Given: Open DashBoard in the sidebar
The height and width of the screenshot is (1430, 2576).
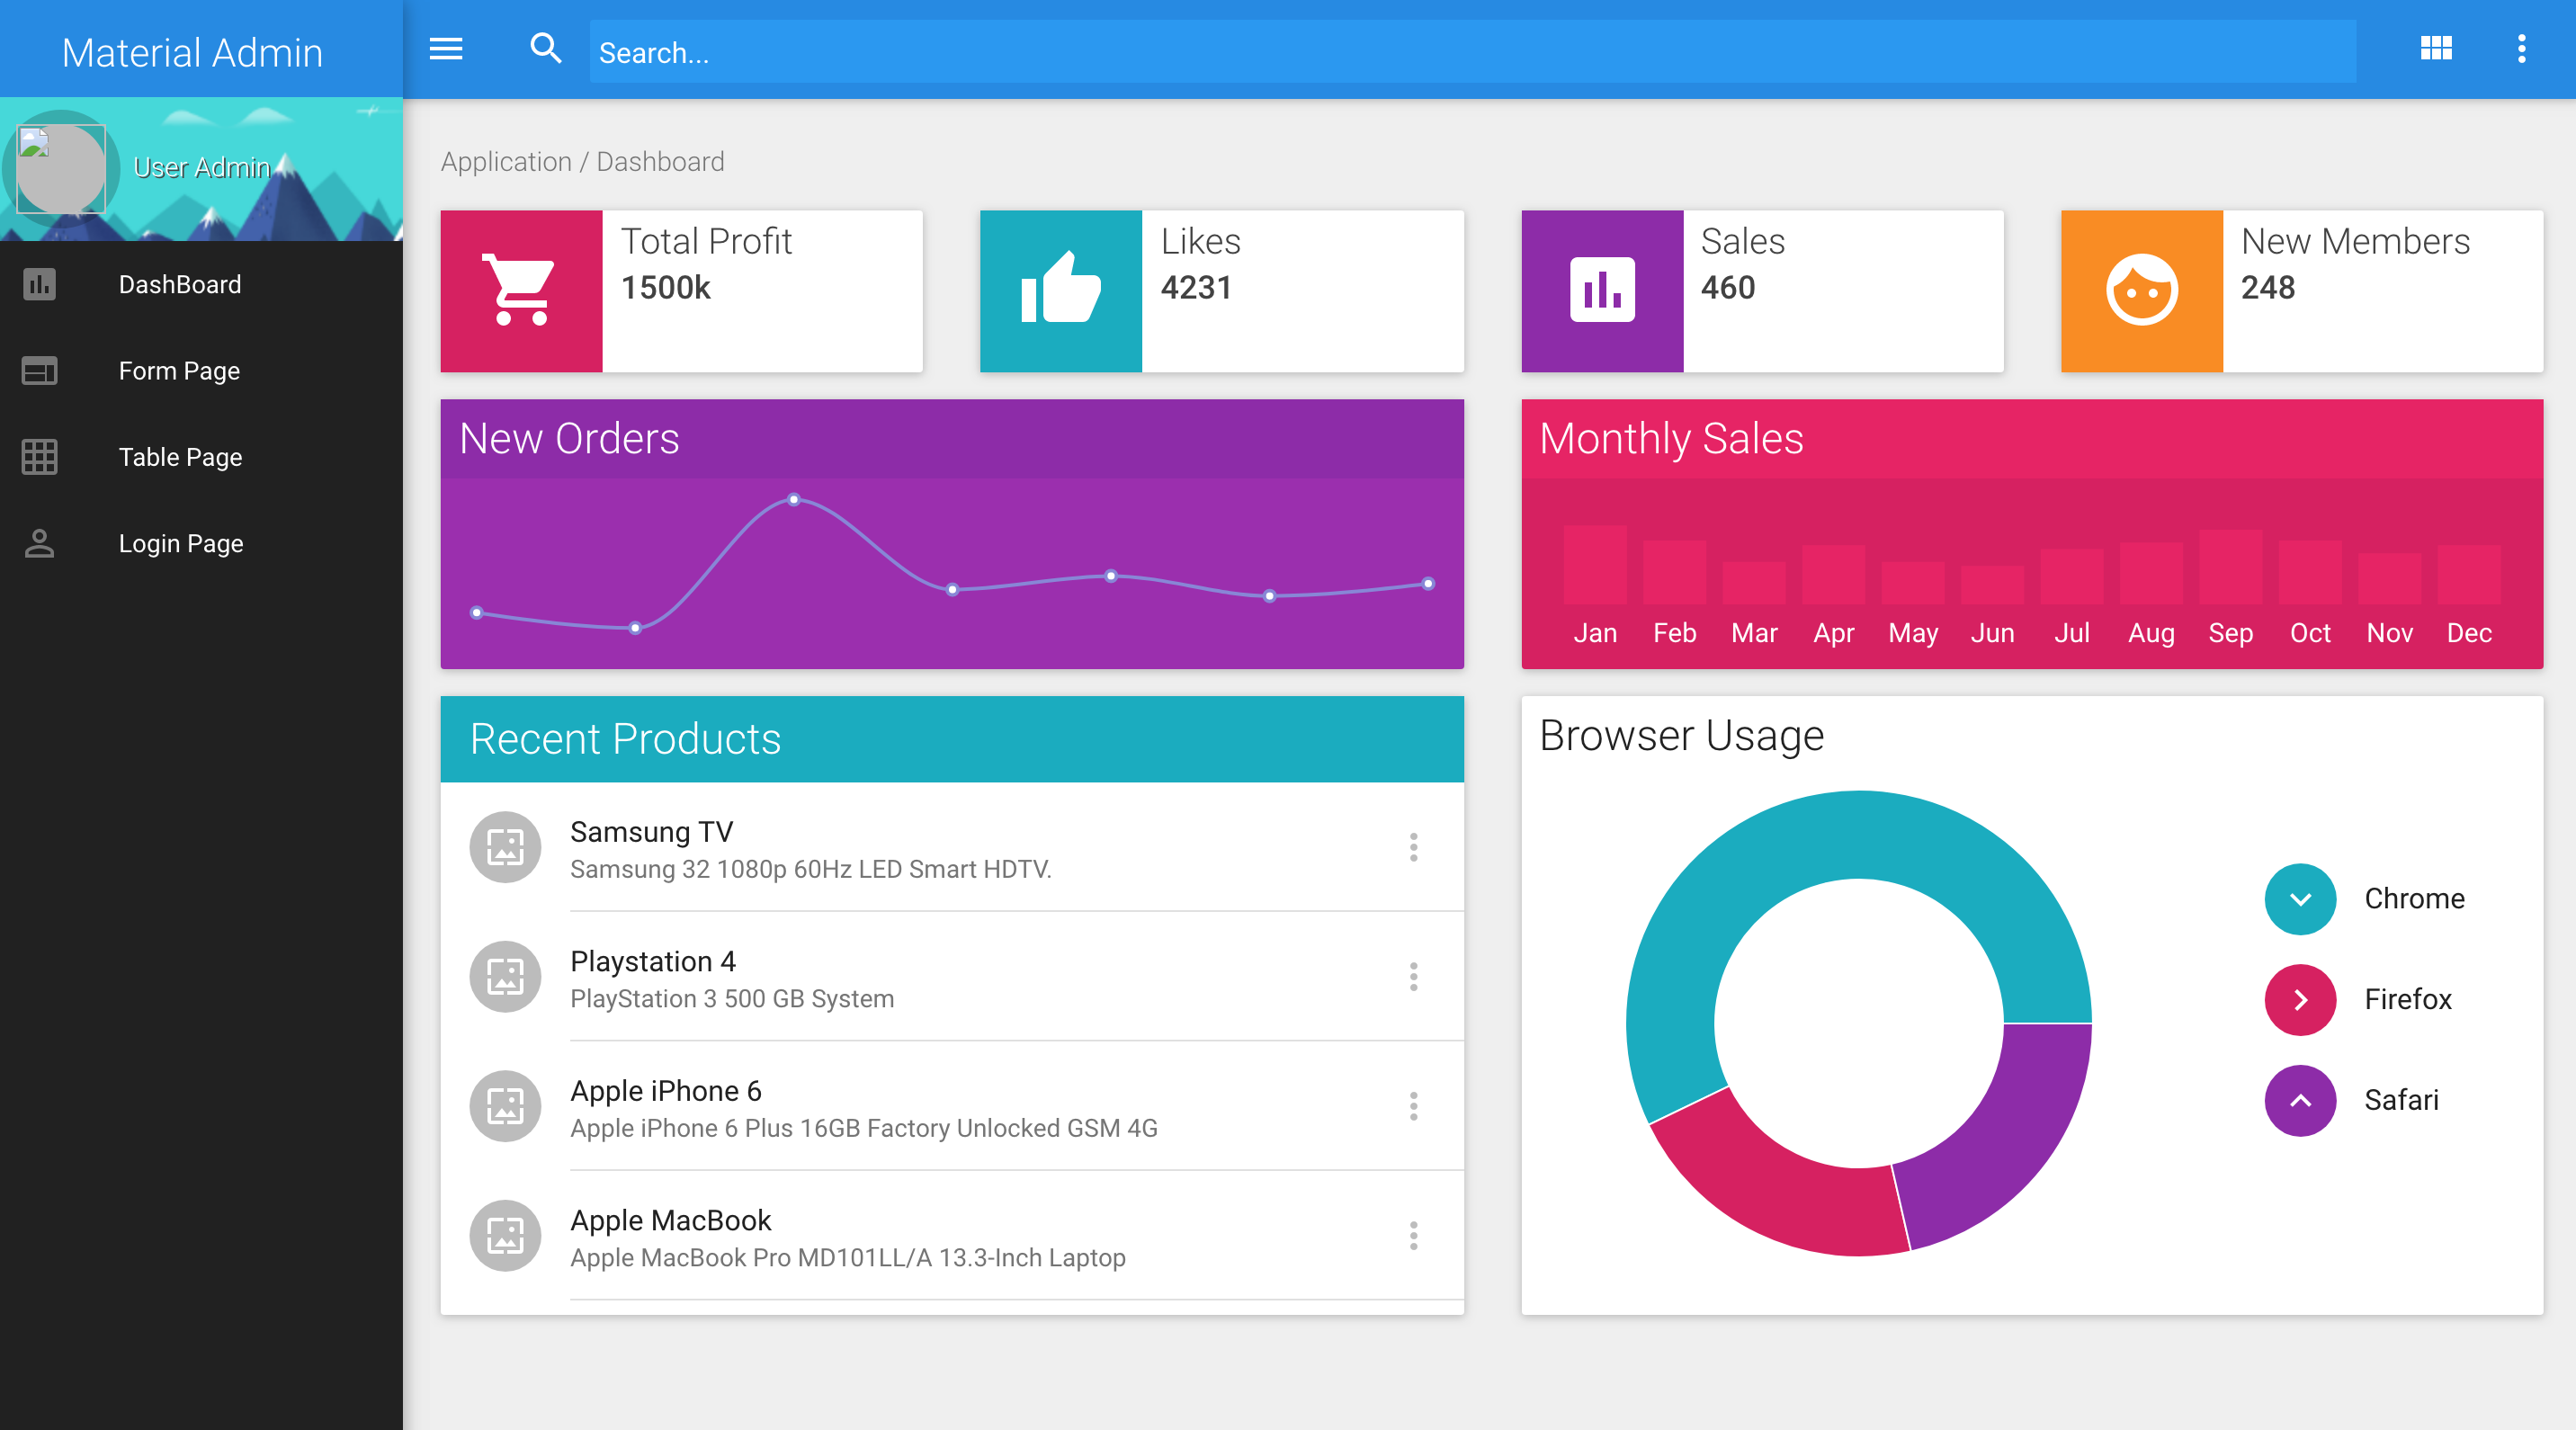Looking at the screenshot, I should (x=180, y=285).
